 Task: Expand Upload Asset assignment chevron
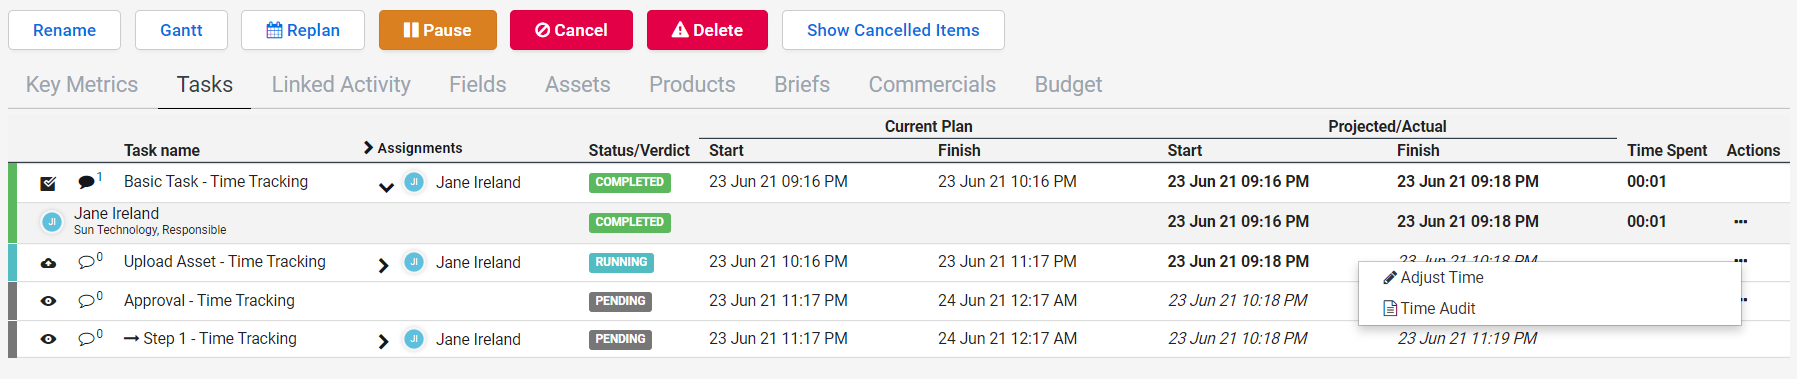point(384,265)
